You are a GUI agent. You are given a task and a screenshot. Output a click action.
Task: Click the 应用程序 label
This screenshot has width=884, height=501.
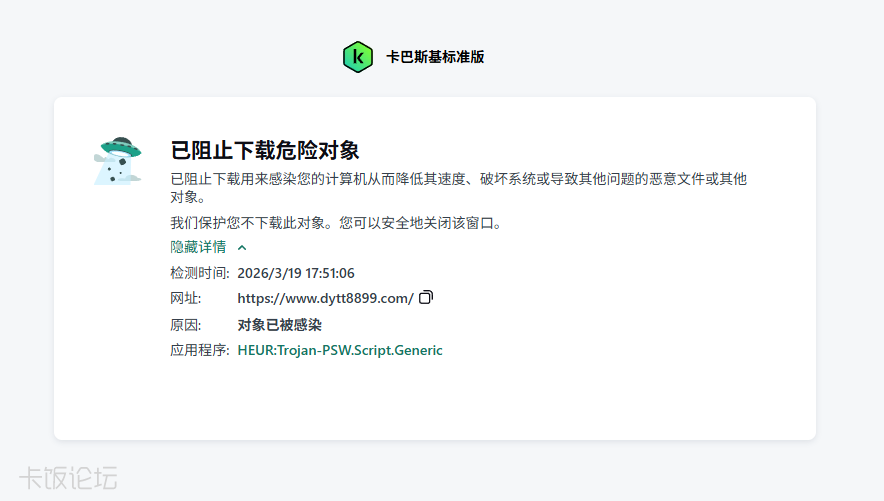pyautogui.click(x=200, y=350)
